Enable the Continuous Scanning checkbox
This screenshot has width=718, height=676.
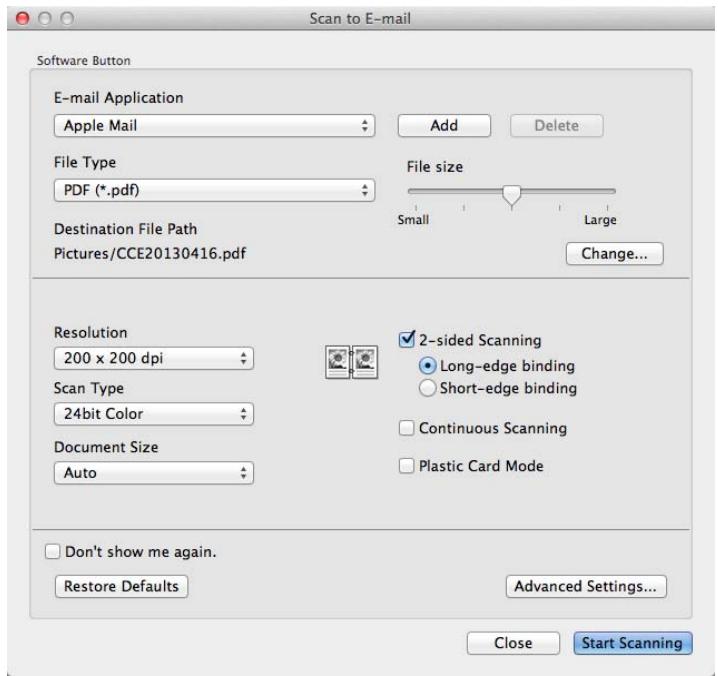point(406,428)
